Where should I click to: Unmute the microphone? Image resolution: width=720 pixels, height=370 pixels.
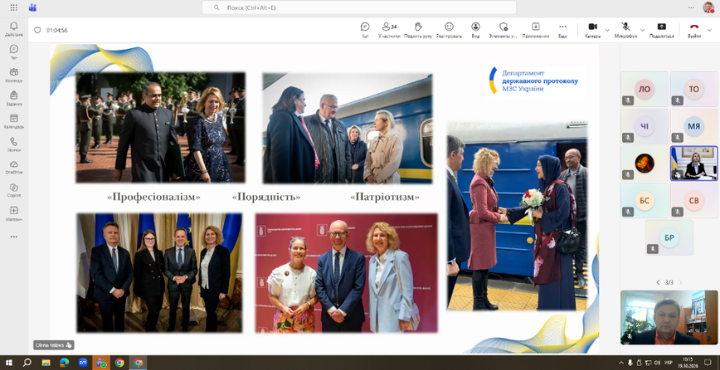click(625, 30)
